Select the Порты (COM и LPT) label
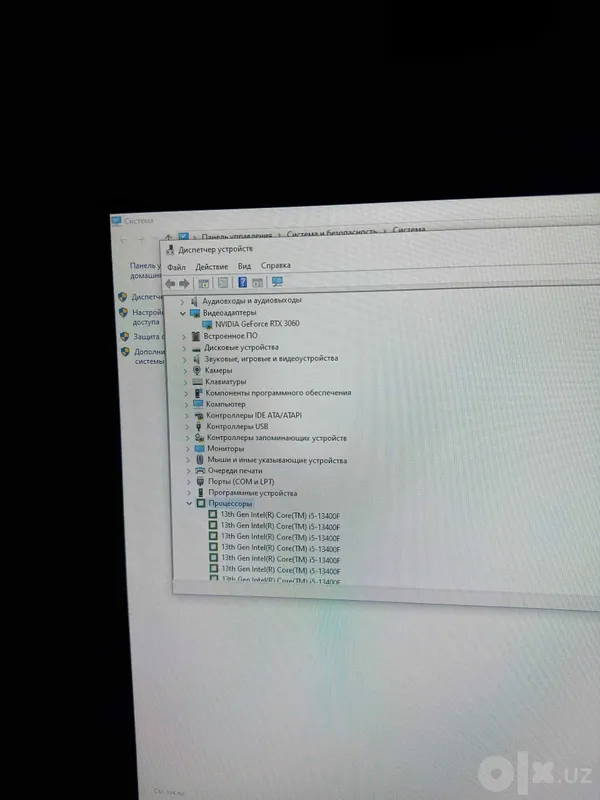Image resolution: width=600 pixels, height=800 pixels. click(x=241, y=482)
